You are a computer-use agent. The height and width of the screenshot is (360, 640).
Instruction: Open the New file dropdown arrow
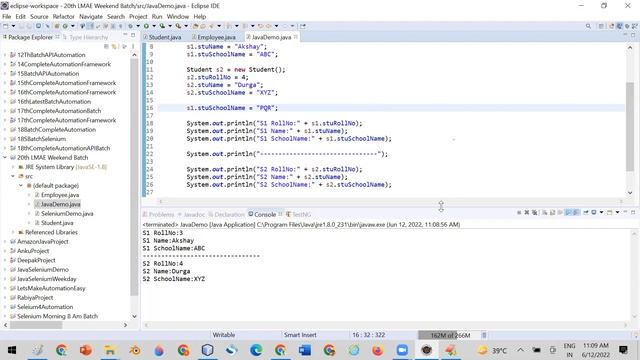click(13, 26)
